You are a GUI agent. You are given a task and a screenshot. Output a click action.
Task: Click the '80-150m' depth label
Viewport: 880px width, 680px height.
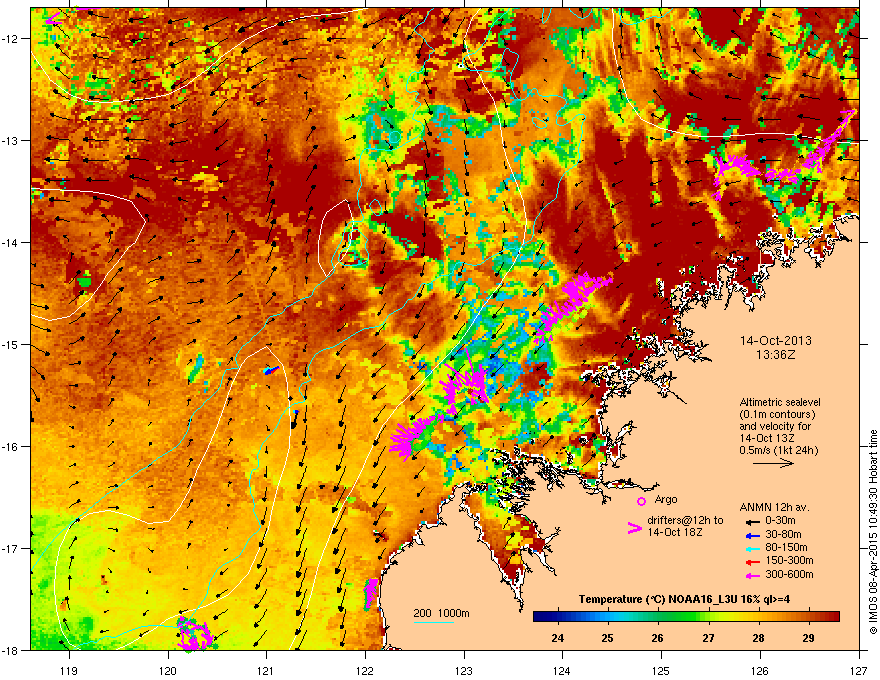click(x=786, y=548)
